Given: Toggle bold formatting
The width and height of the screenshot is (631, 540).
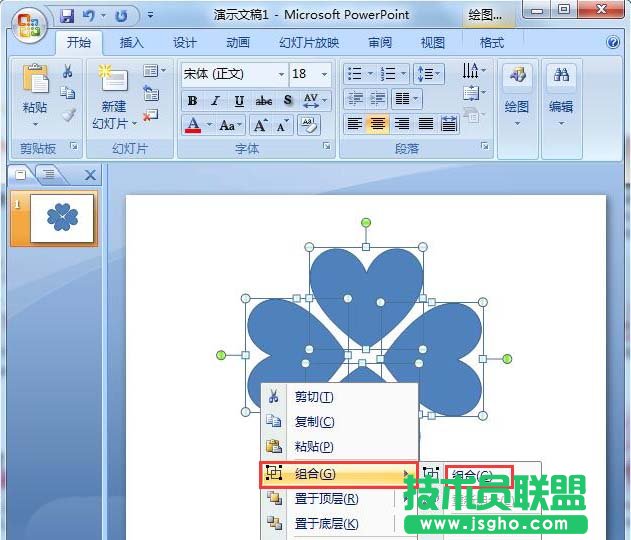Looking at the screenshot, I should click(192, 101).
